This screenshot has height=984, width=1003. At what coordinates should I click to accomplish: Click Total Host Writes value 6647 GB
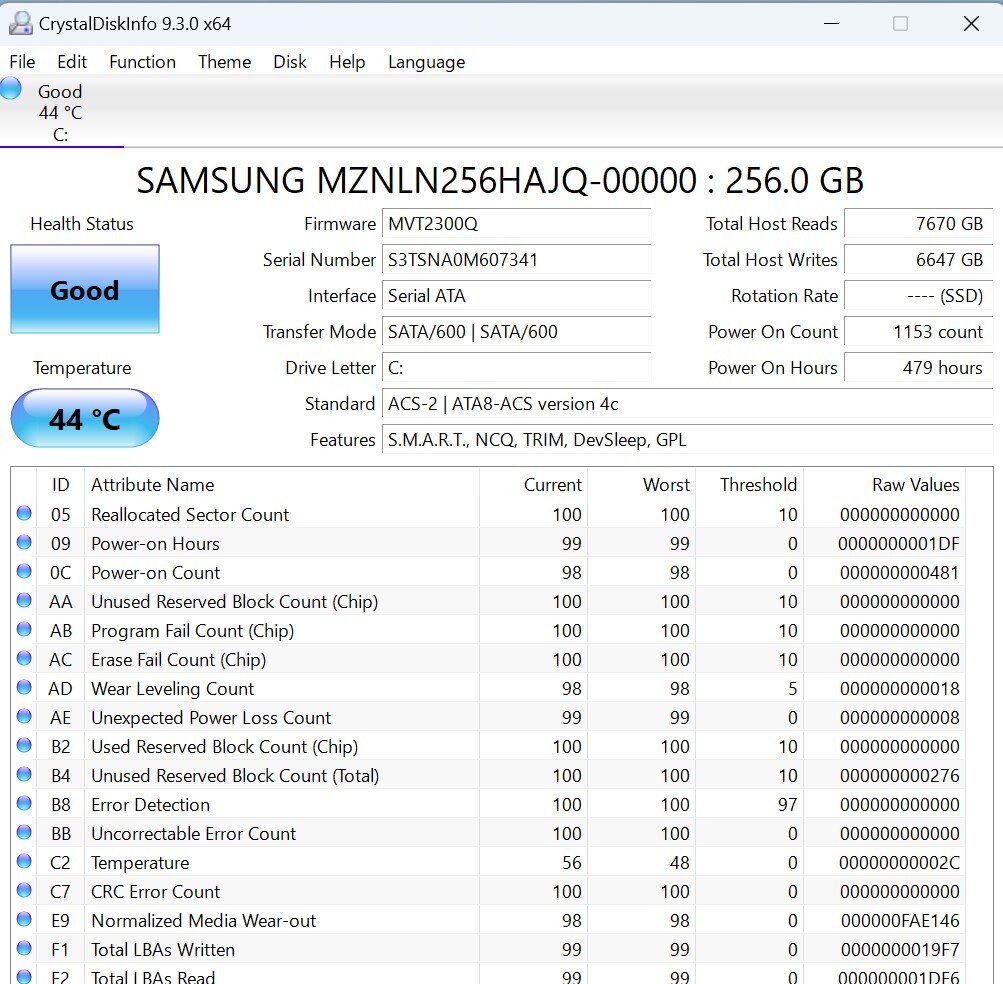[x=918, y=260]
